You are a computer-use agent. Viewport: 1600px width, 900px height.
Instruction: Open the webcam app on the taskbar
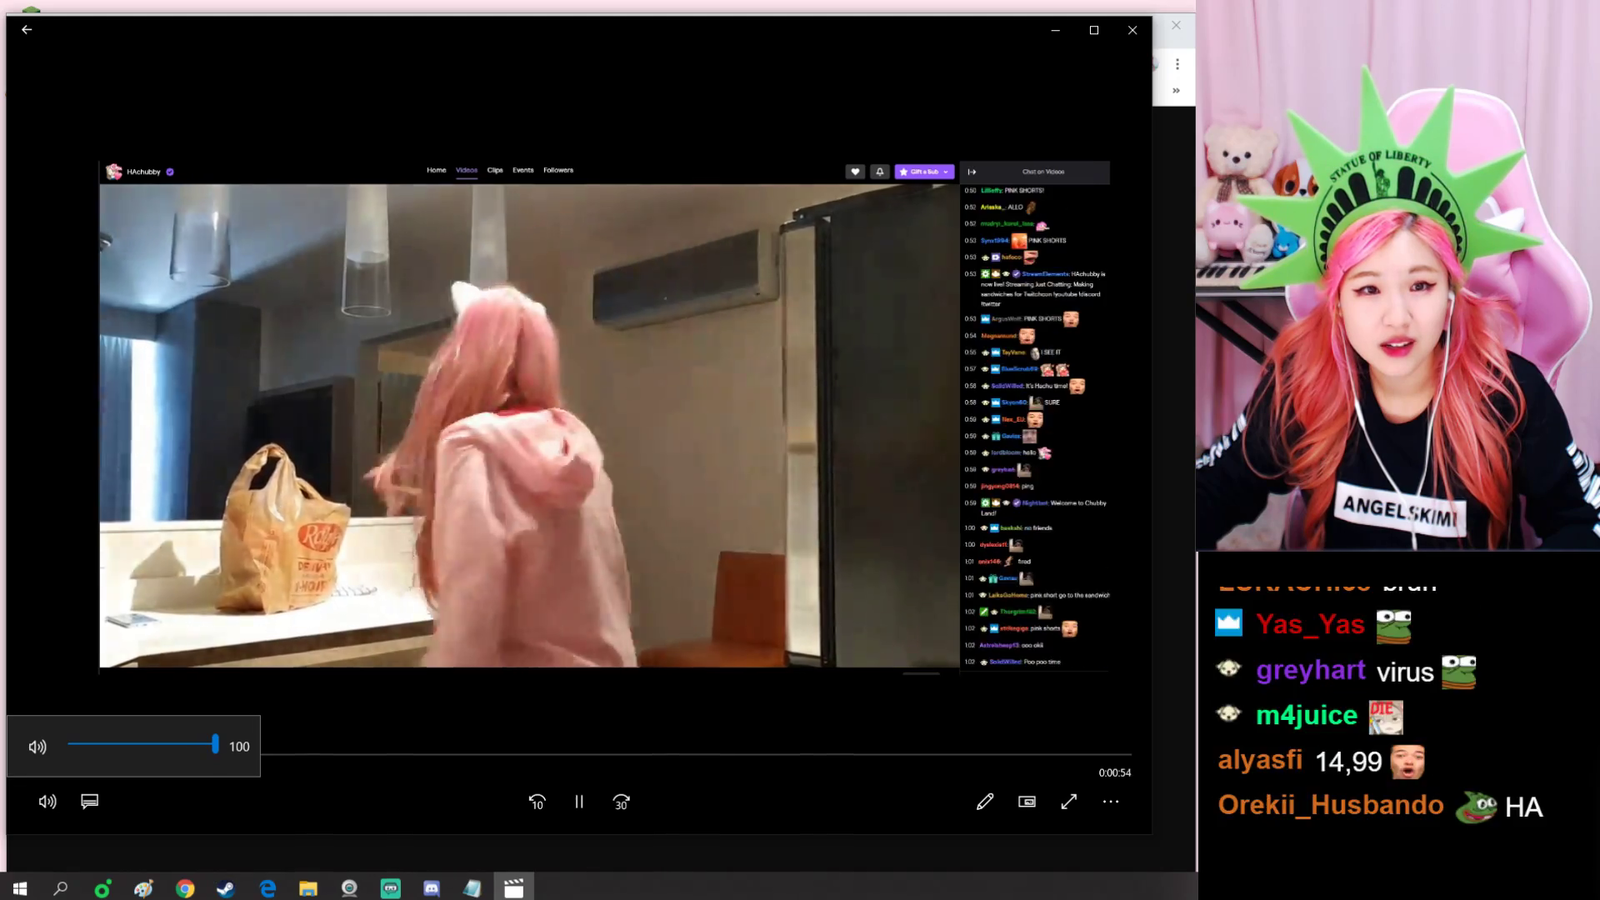349,888
